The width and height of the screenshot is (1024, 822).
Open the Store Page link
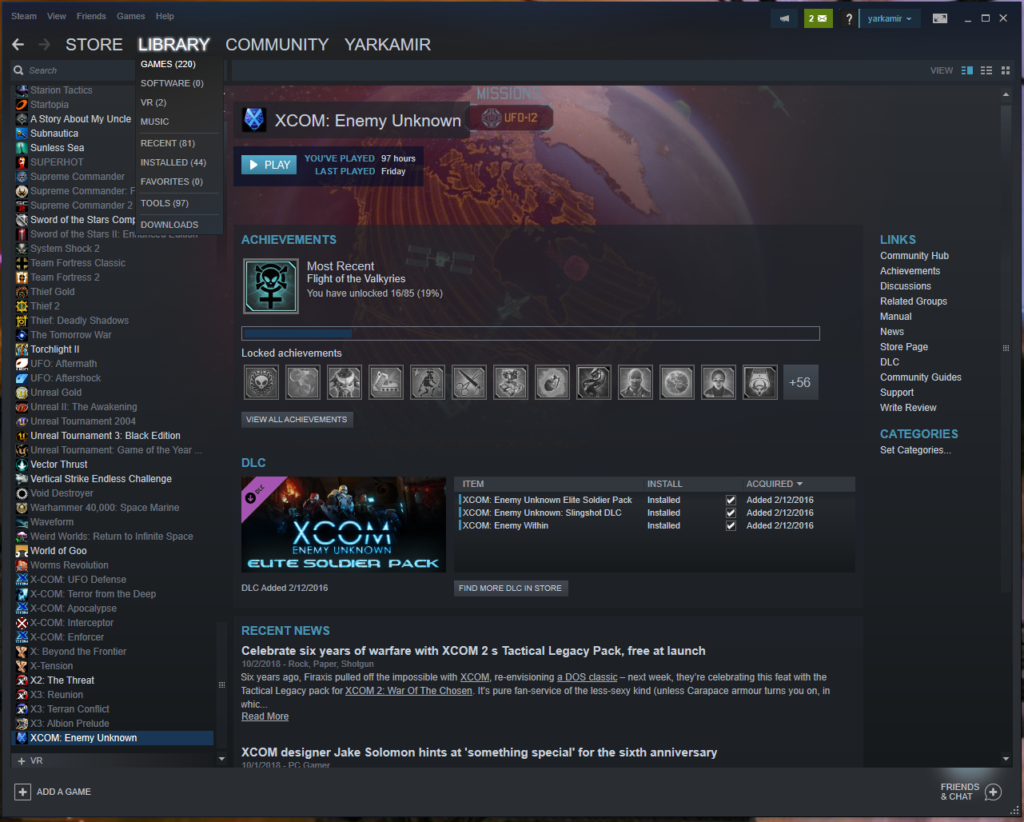tap(904, 347)
